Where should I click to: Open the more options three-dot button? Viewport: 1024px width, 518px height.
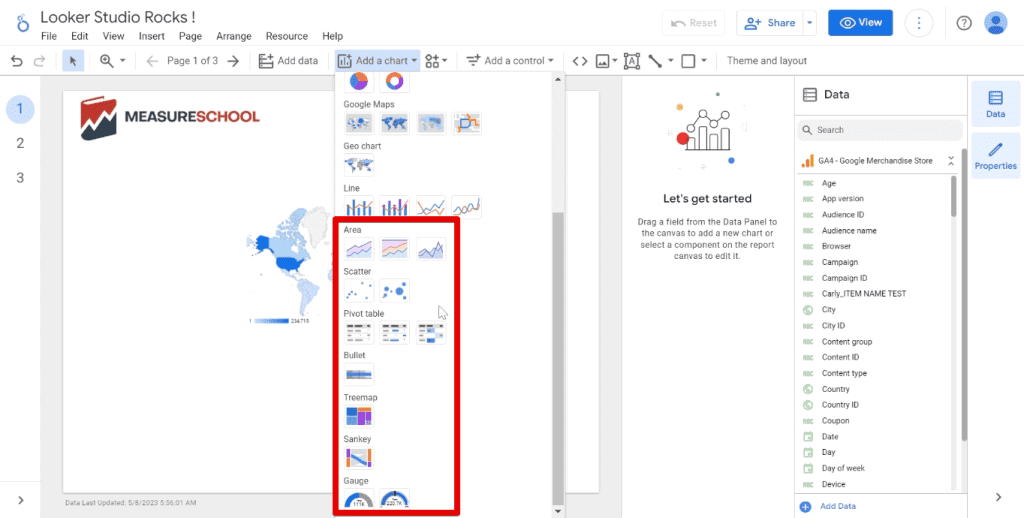coord(919,23)
